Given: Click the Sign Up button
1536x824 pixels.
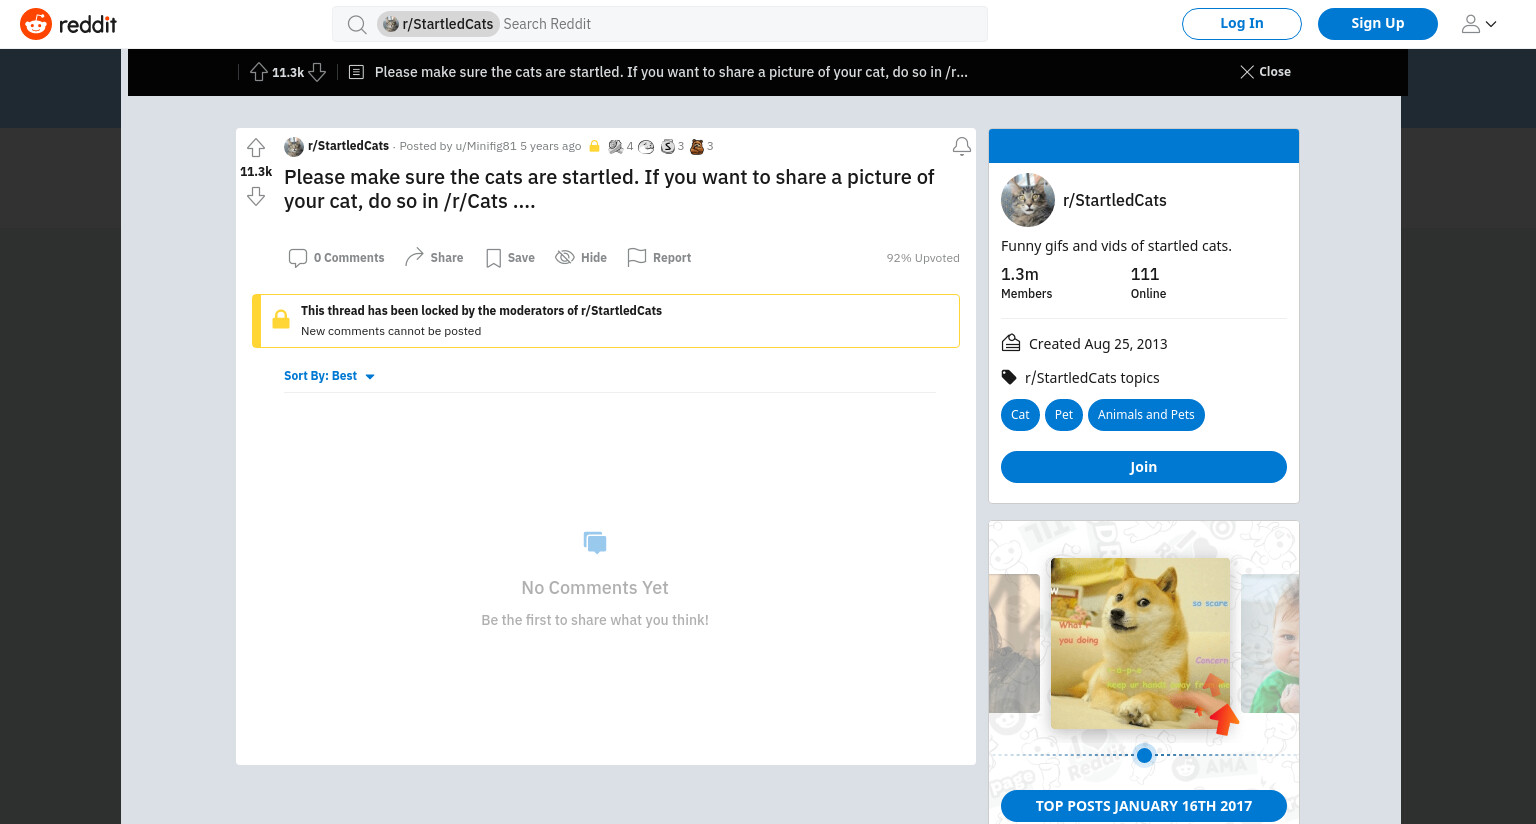Looking at the screenshot, I should (x=1378, y=24).
